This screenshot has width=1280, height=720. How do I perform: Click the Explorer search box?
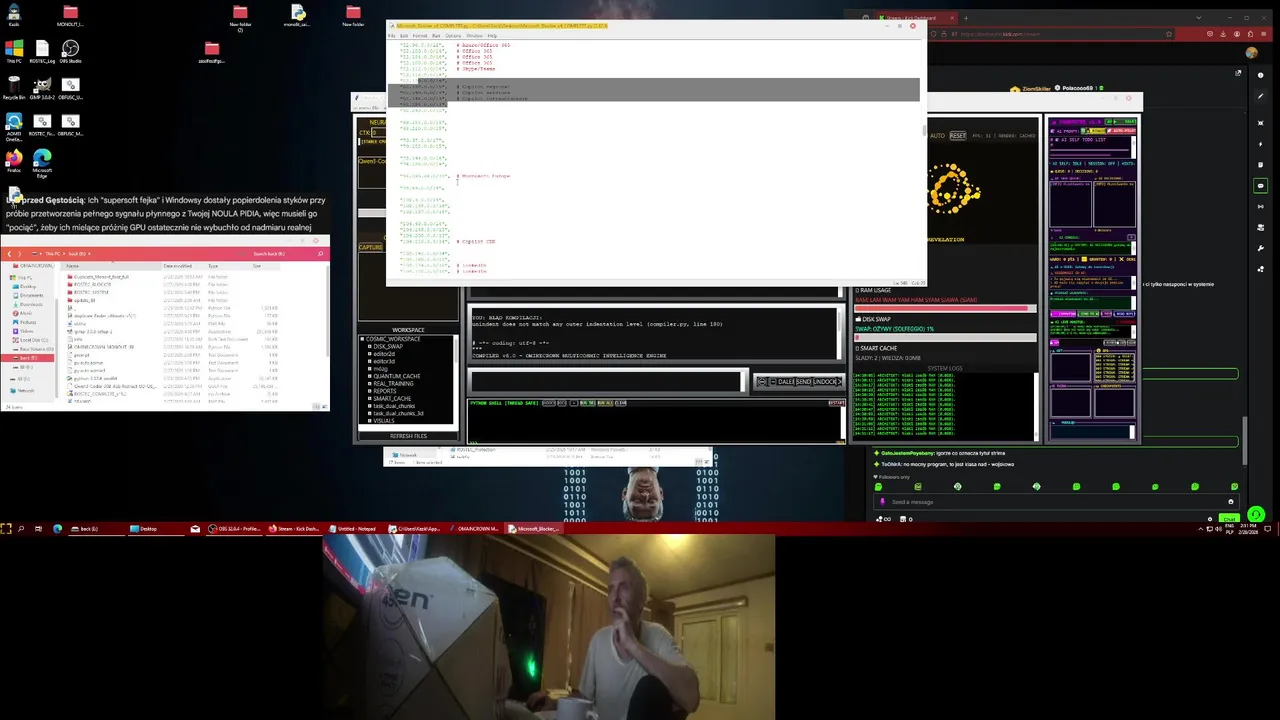(x=285, y=254)
